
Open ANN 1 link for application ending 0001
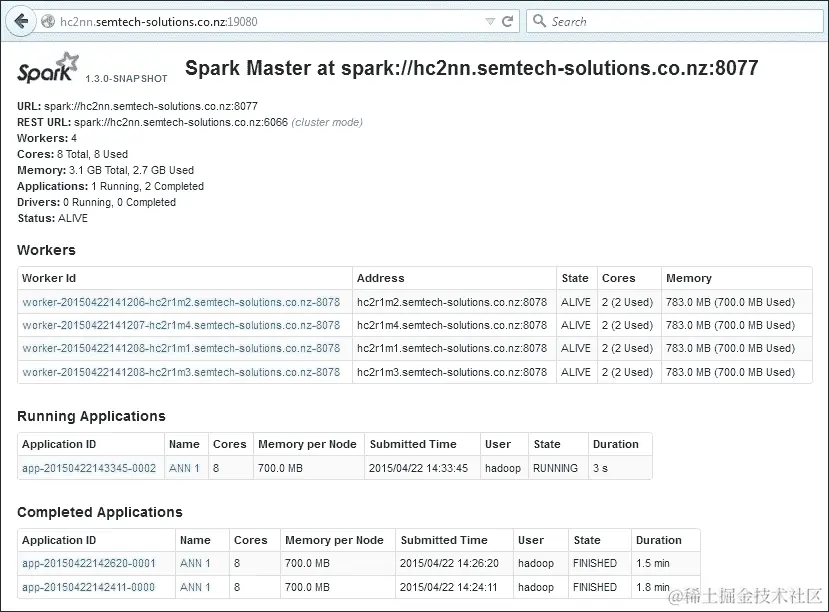tap(195, 563)
